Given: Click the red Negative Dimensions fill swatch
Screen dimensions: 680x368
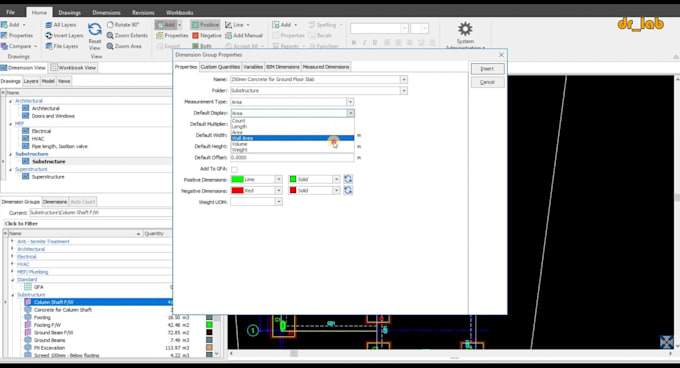Looking at the screenshot, I should pos(293,190).
